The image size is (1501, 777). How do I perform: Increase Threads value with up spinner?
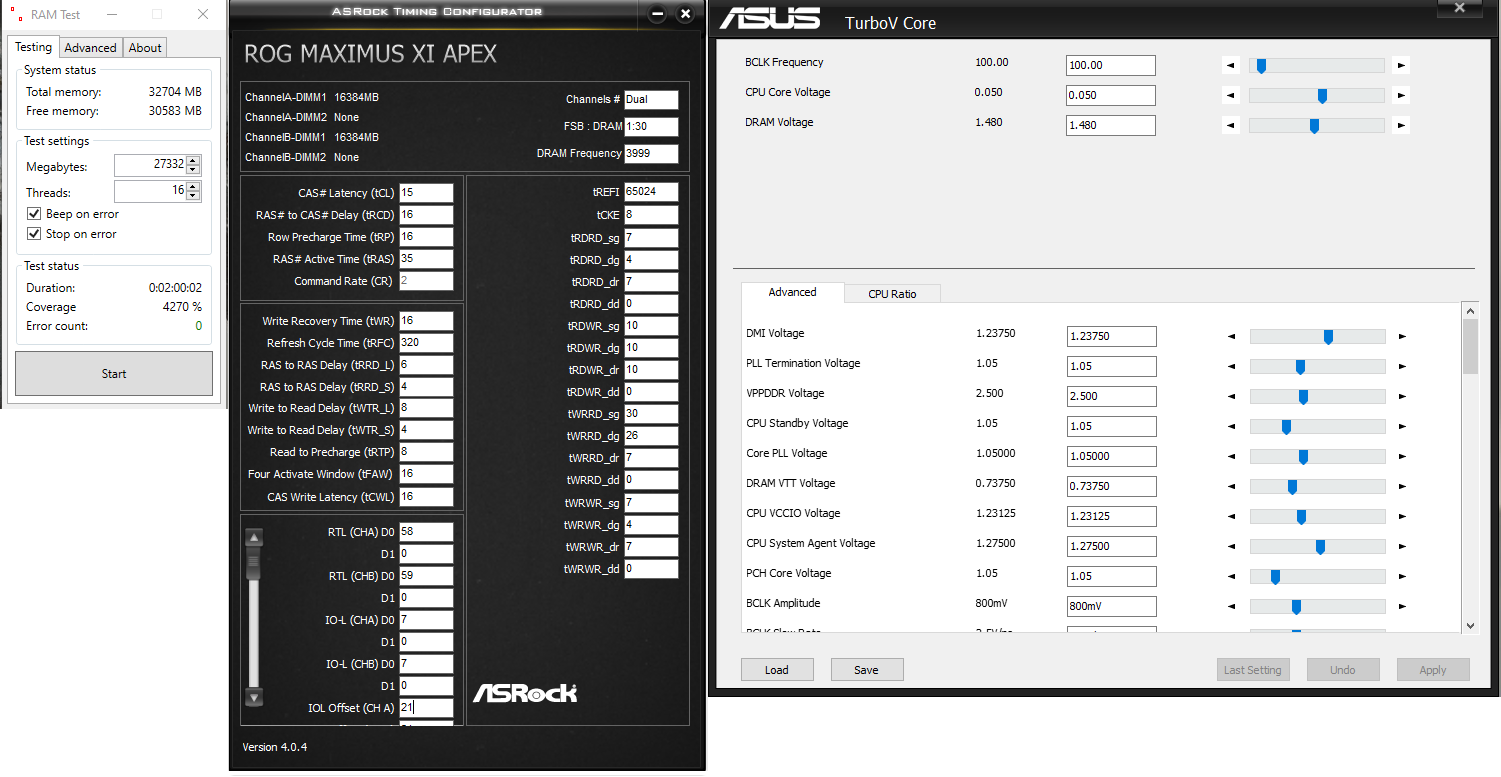tap(193, 186)
